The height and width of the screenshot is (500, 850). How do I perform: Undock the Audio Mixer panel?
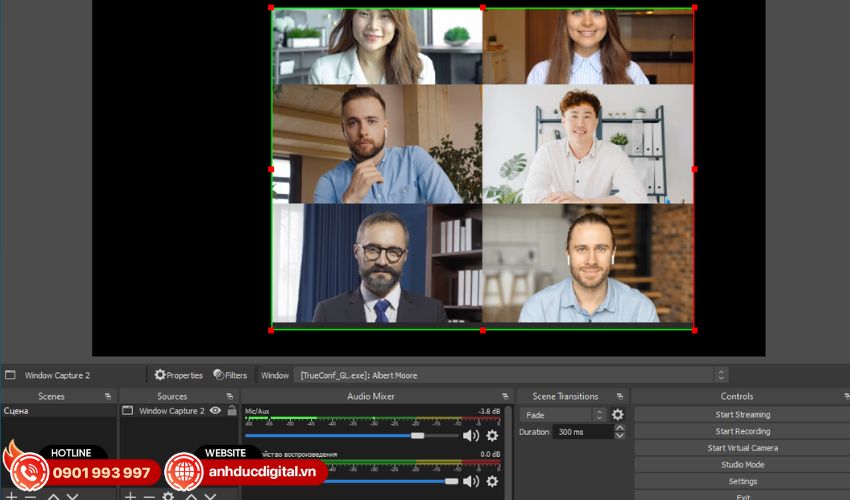(505, 397)
